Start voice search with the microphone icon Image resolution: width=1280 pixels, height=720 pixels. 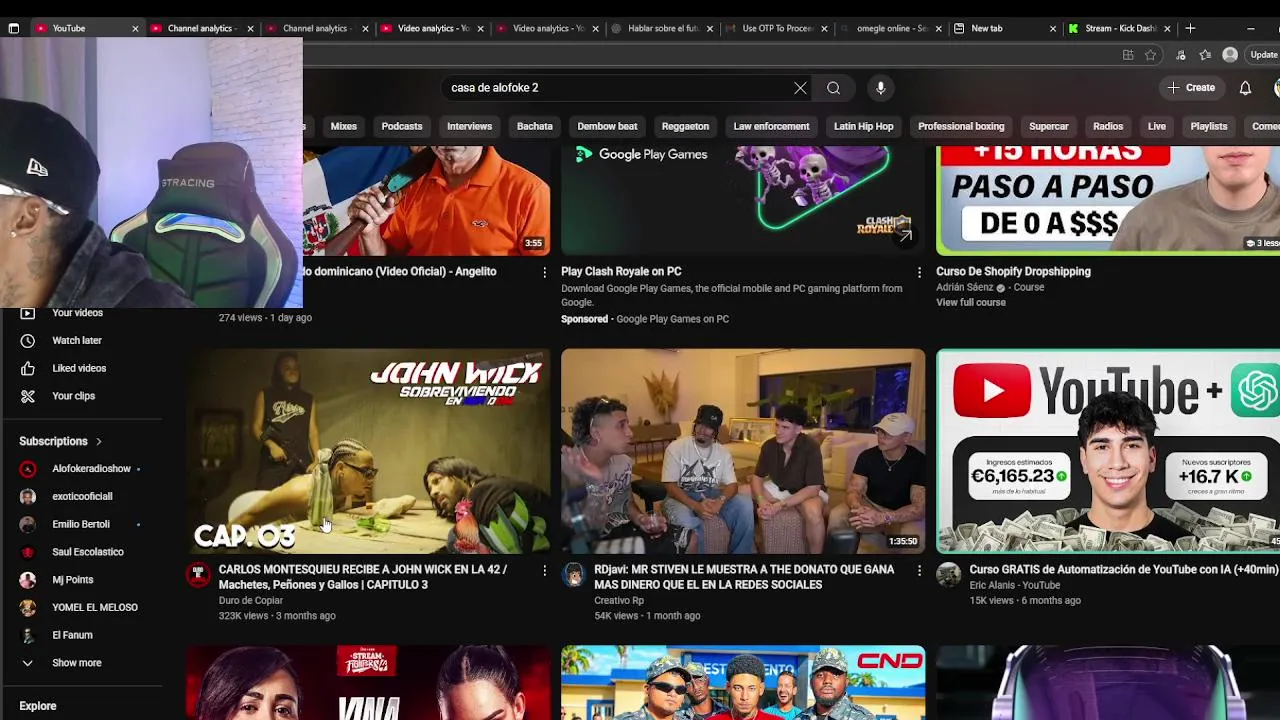(x=880, y=88)
